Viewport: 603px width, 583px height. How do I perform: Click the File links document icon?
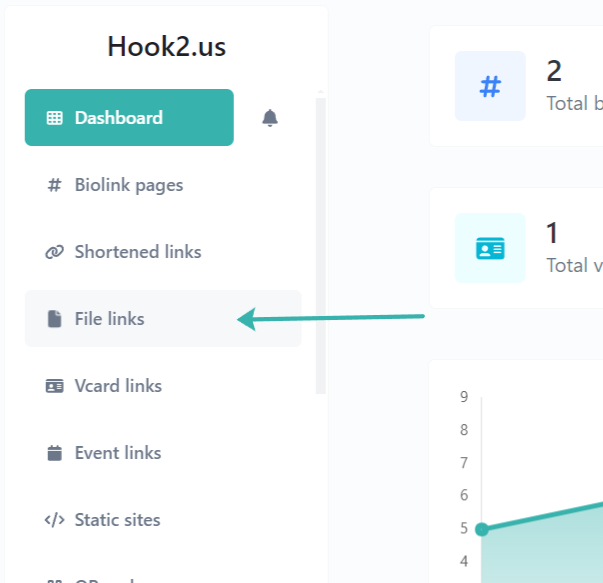coord(54,319)
